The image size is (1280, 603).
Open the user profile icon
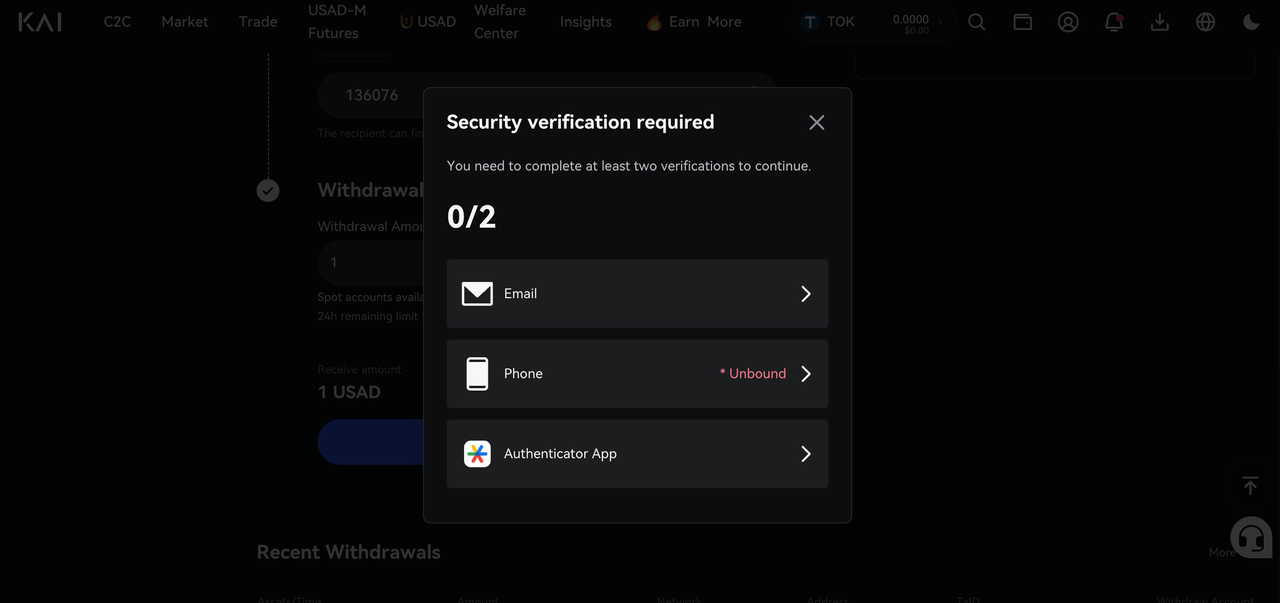(x=1068, y=22)
